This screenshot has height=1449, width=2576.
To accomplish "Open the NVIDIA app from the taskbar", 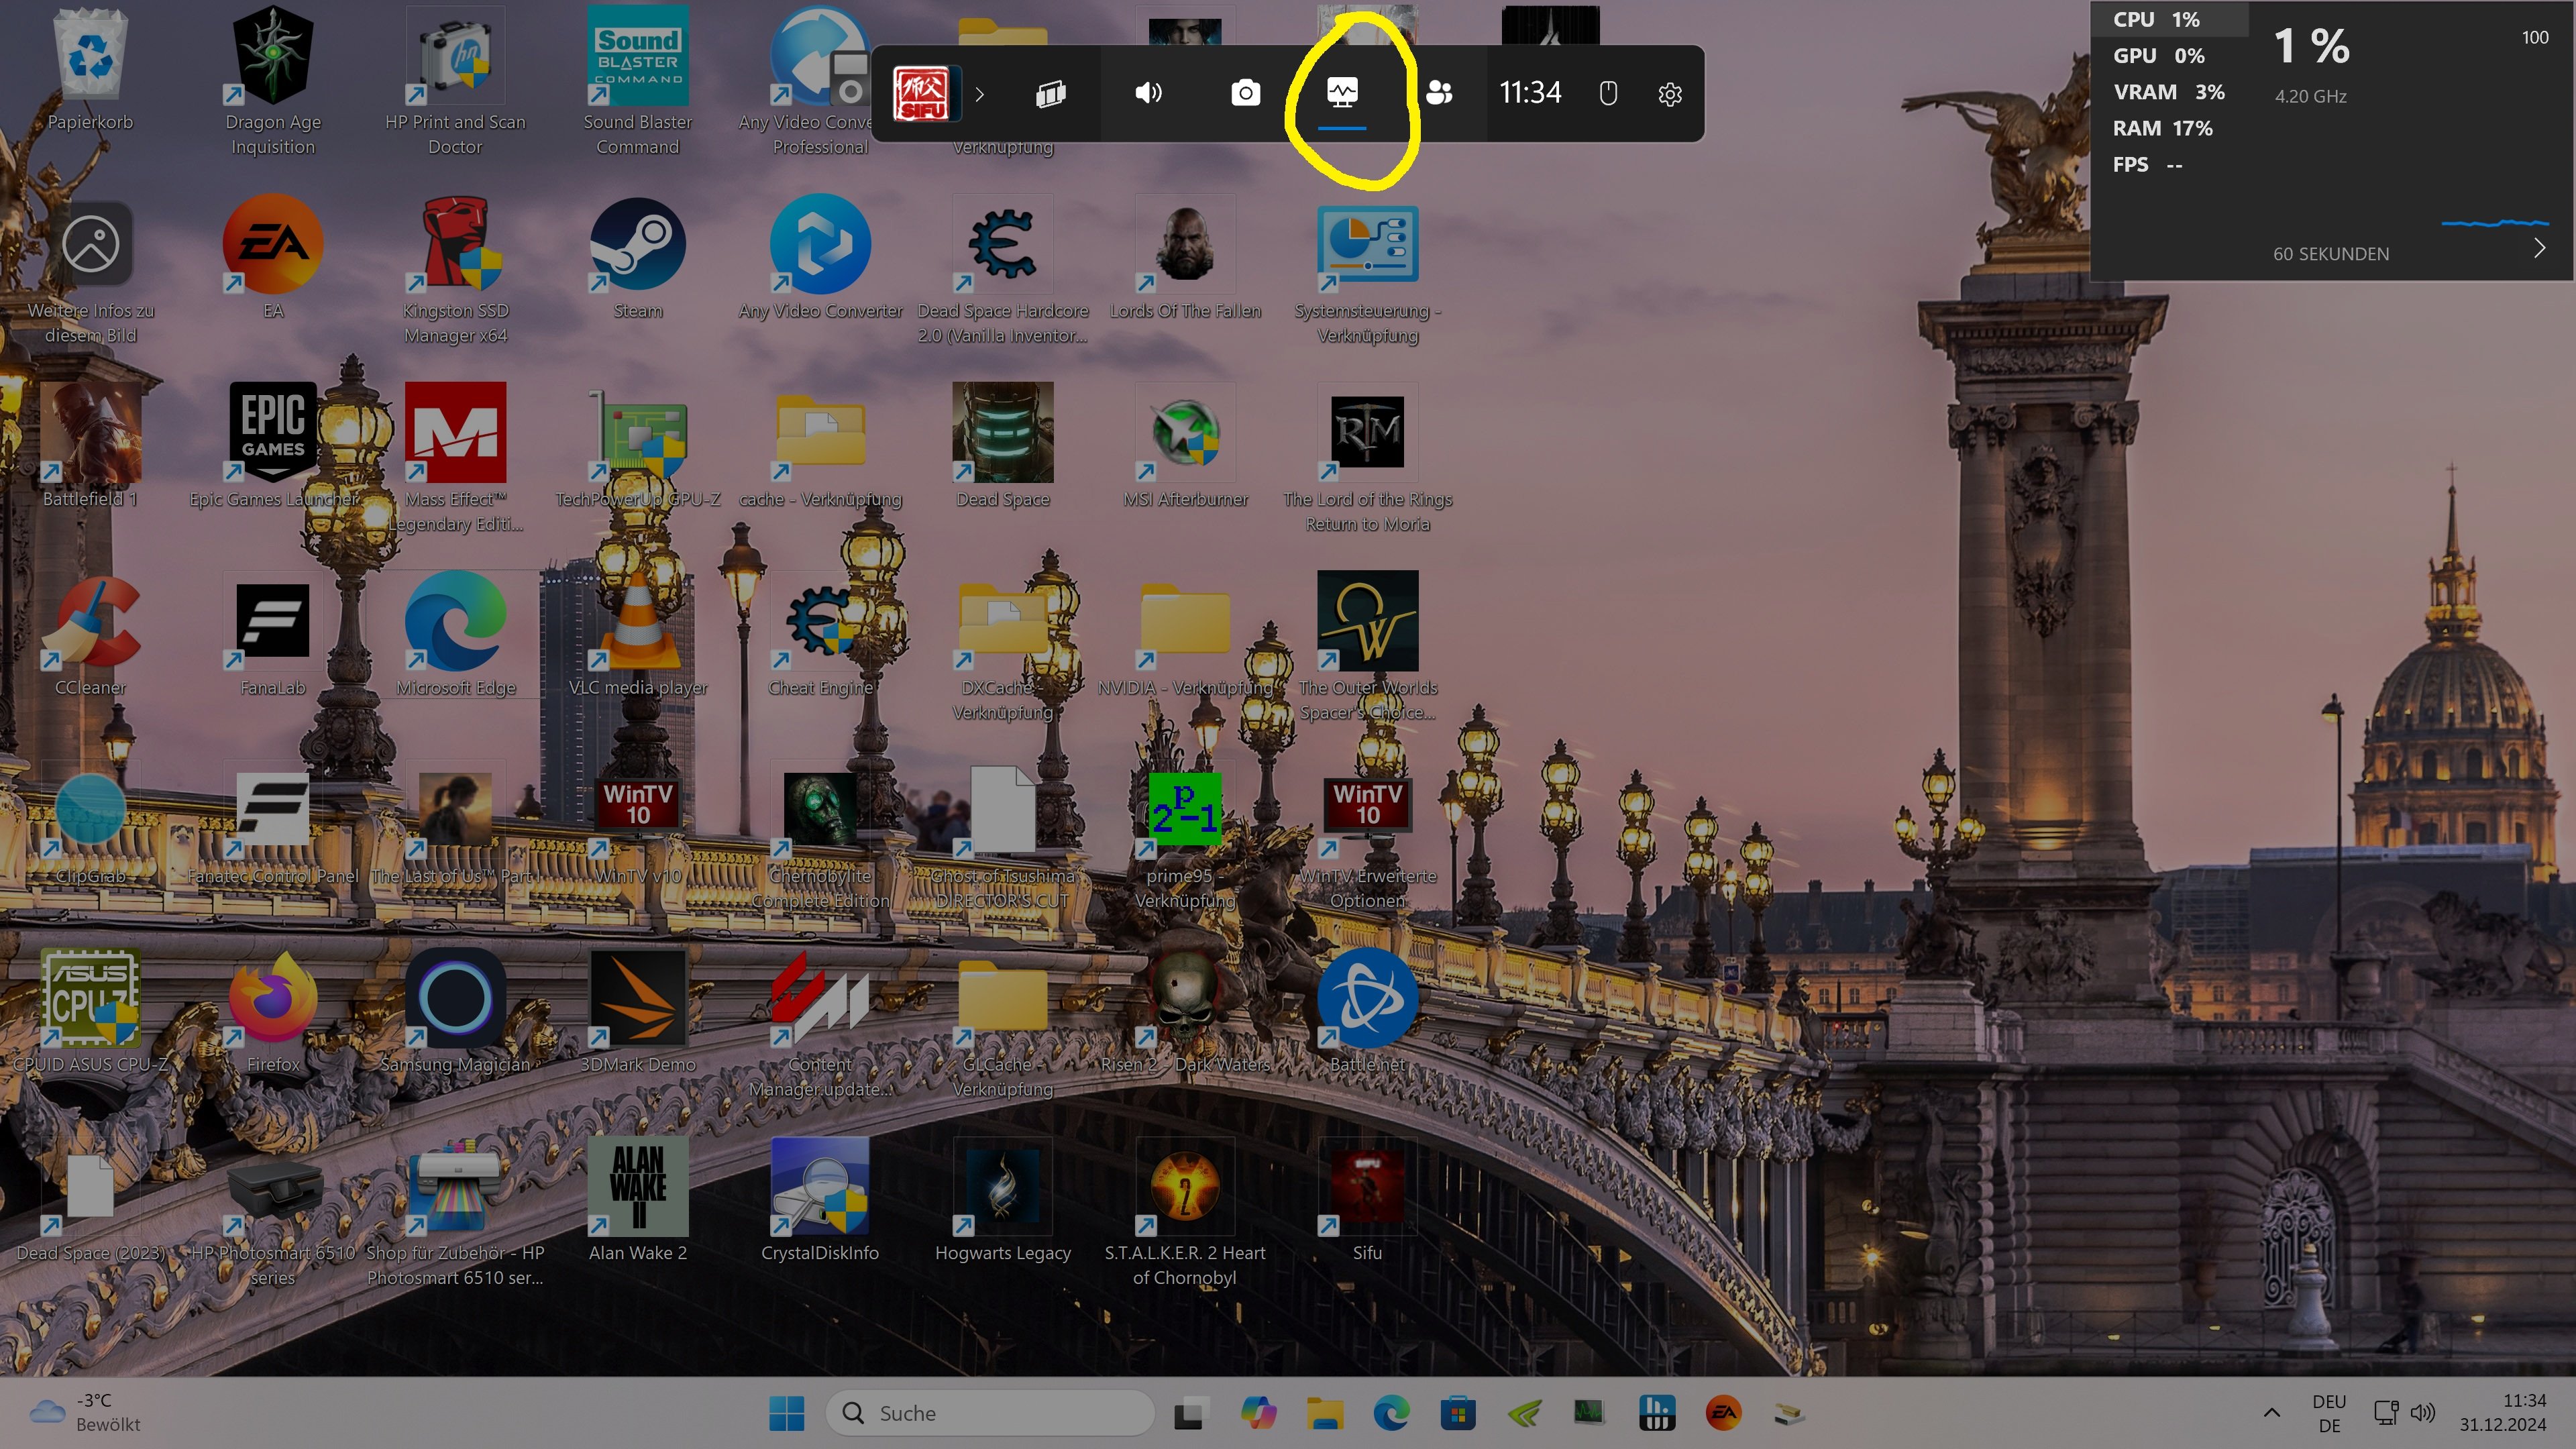I will click(1524, 1413).
